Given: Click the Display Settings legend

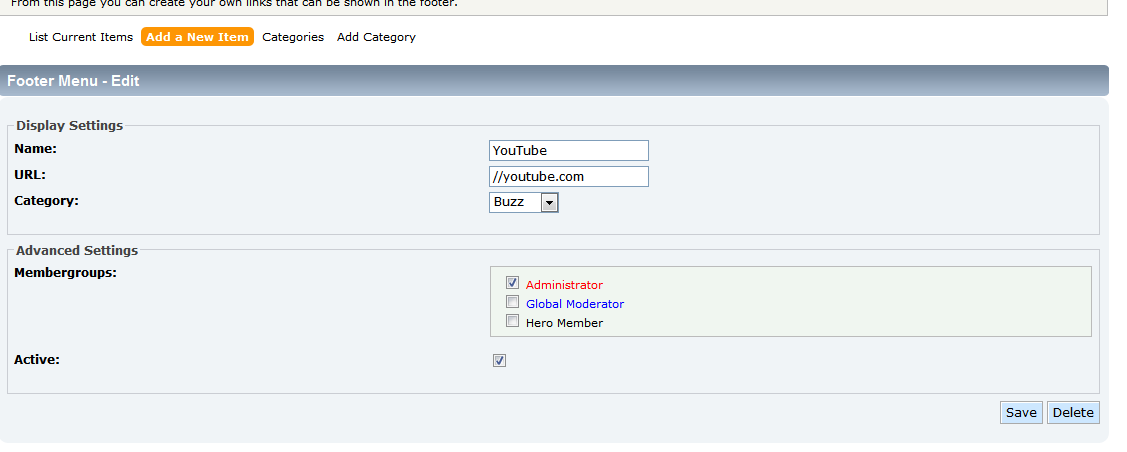Looking at the screenshot, I should tap(70, 126).
